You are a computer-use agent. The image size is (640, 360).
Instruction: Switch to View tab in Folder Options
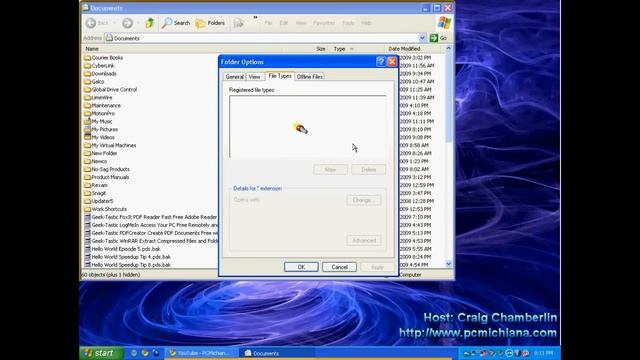click(x=254, y=77)
